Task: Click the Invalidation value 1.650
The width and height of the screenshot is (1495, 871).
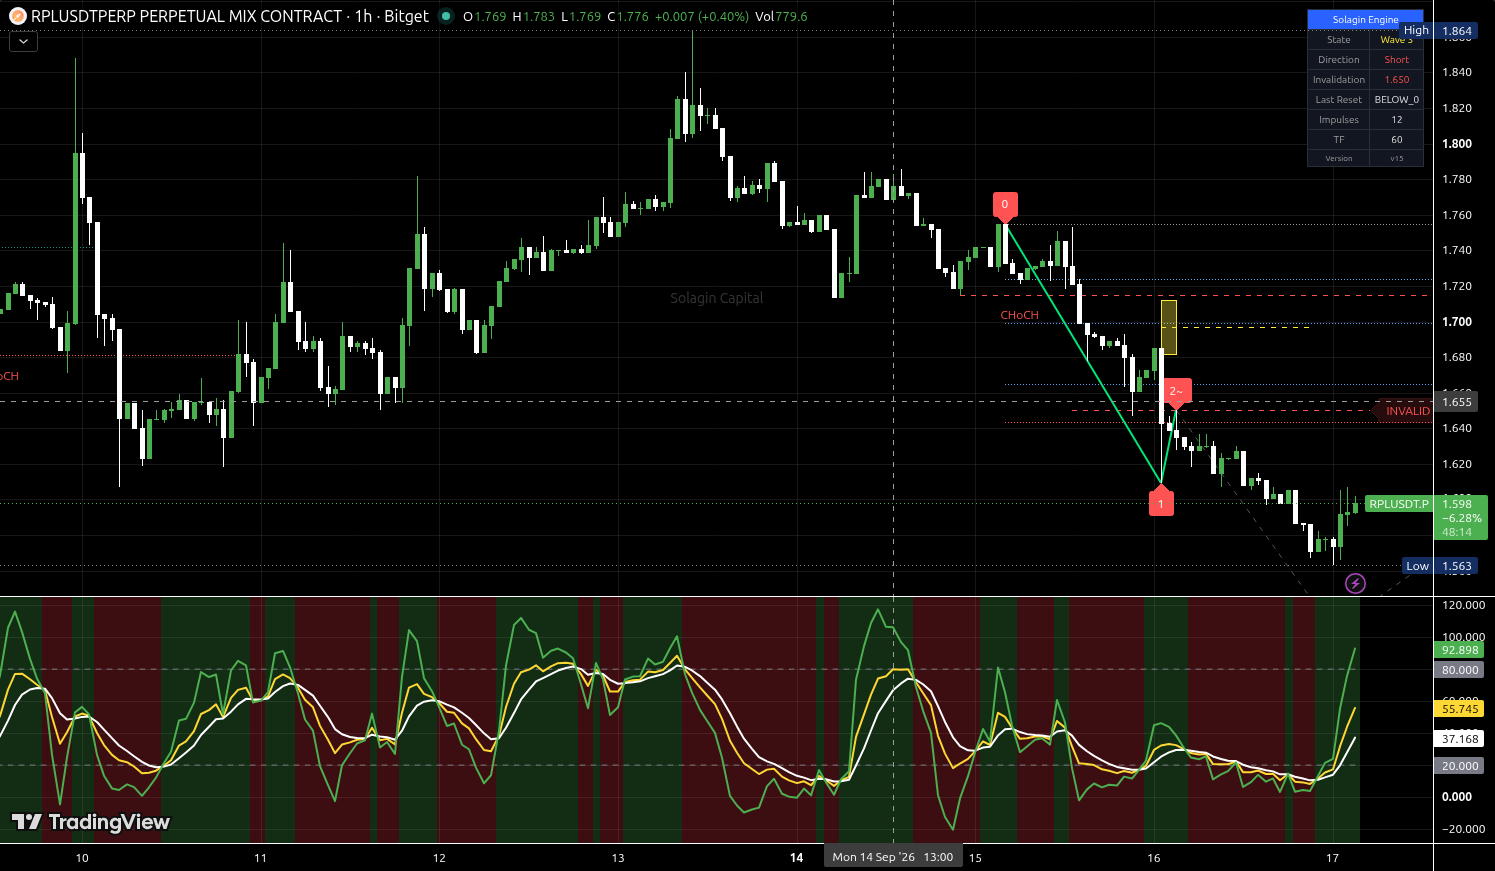Action: pos(1396,80)
